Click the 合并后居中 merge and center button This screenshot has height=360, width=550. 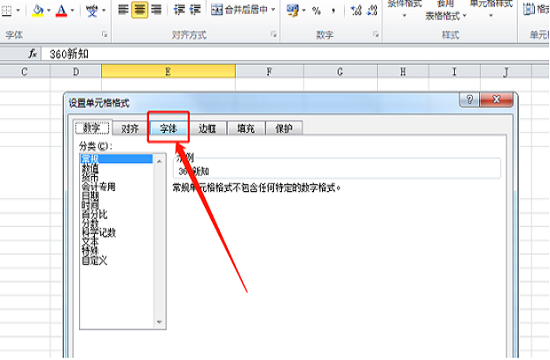[240, 10]
